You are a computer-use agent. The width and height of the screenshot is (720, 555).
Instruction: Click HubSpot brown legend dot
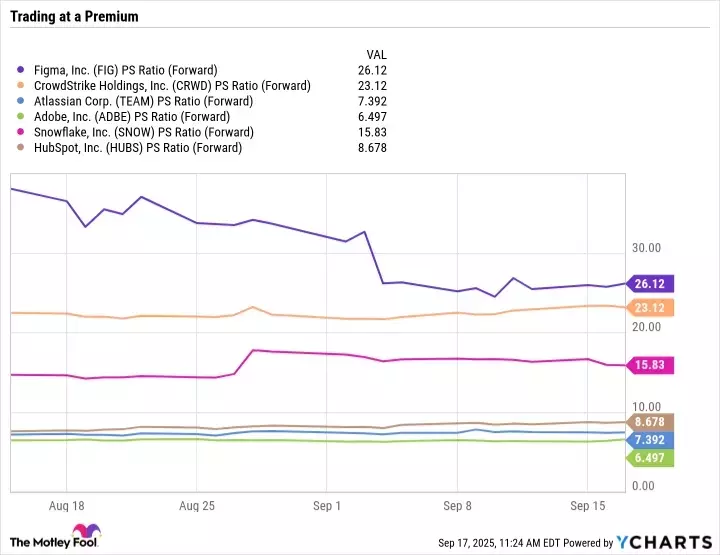[21, 148]
